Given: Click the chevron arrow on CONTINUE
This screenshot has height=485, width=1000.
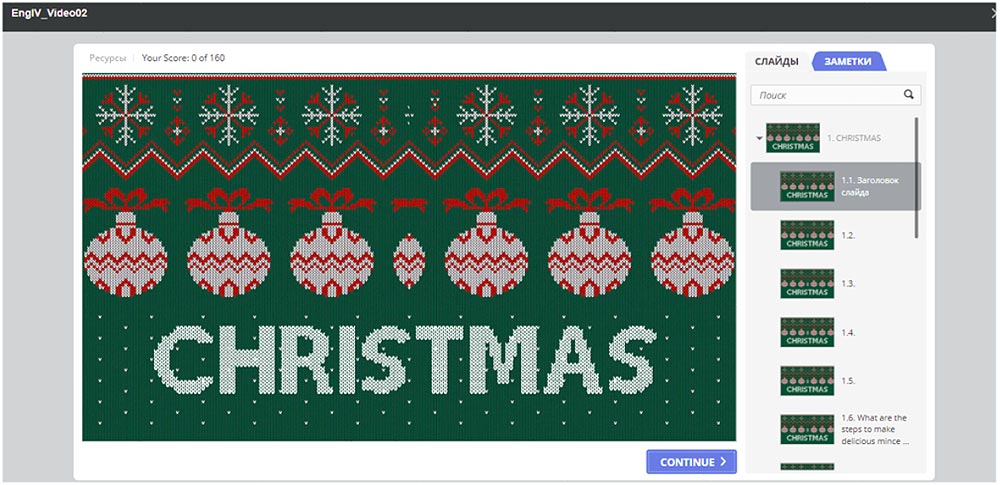Looking at the screenshot, I should pyautogui.click(x=723, y=462).
